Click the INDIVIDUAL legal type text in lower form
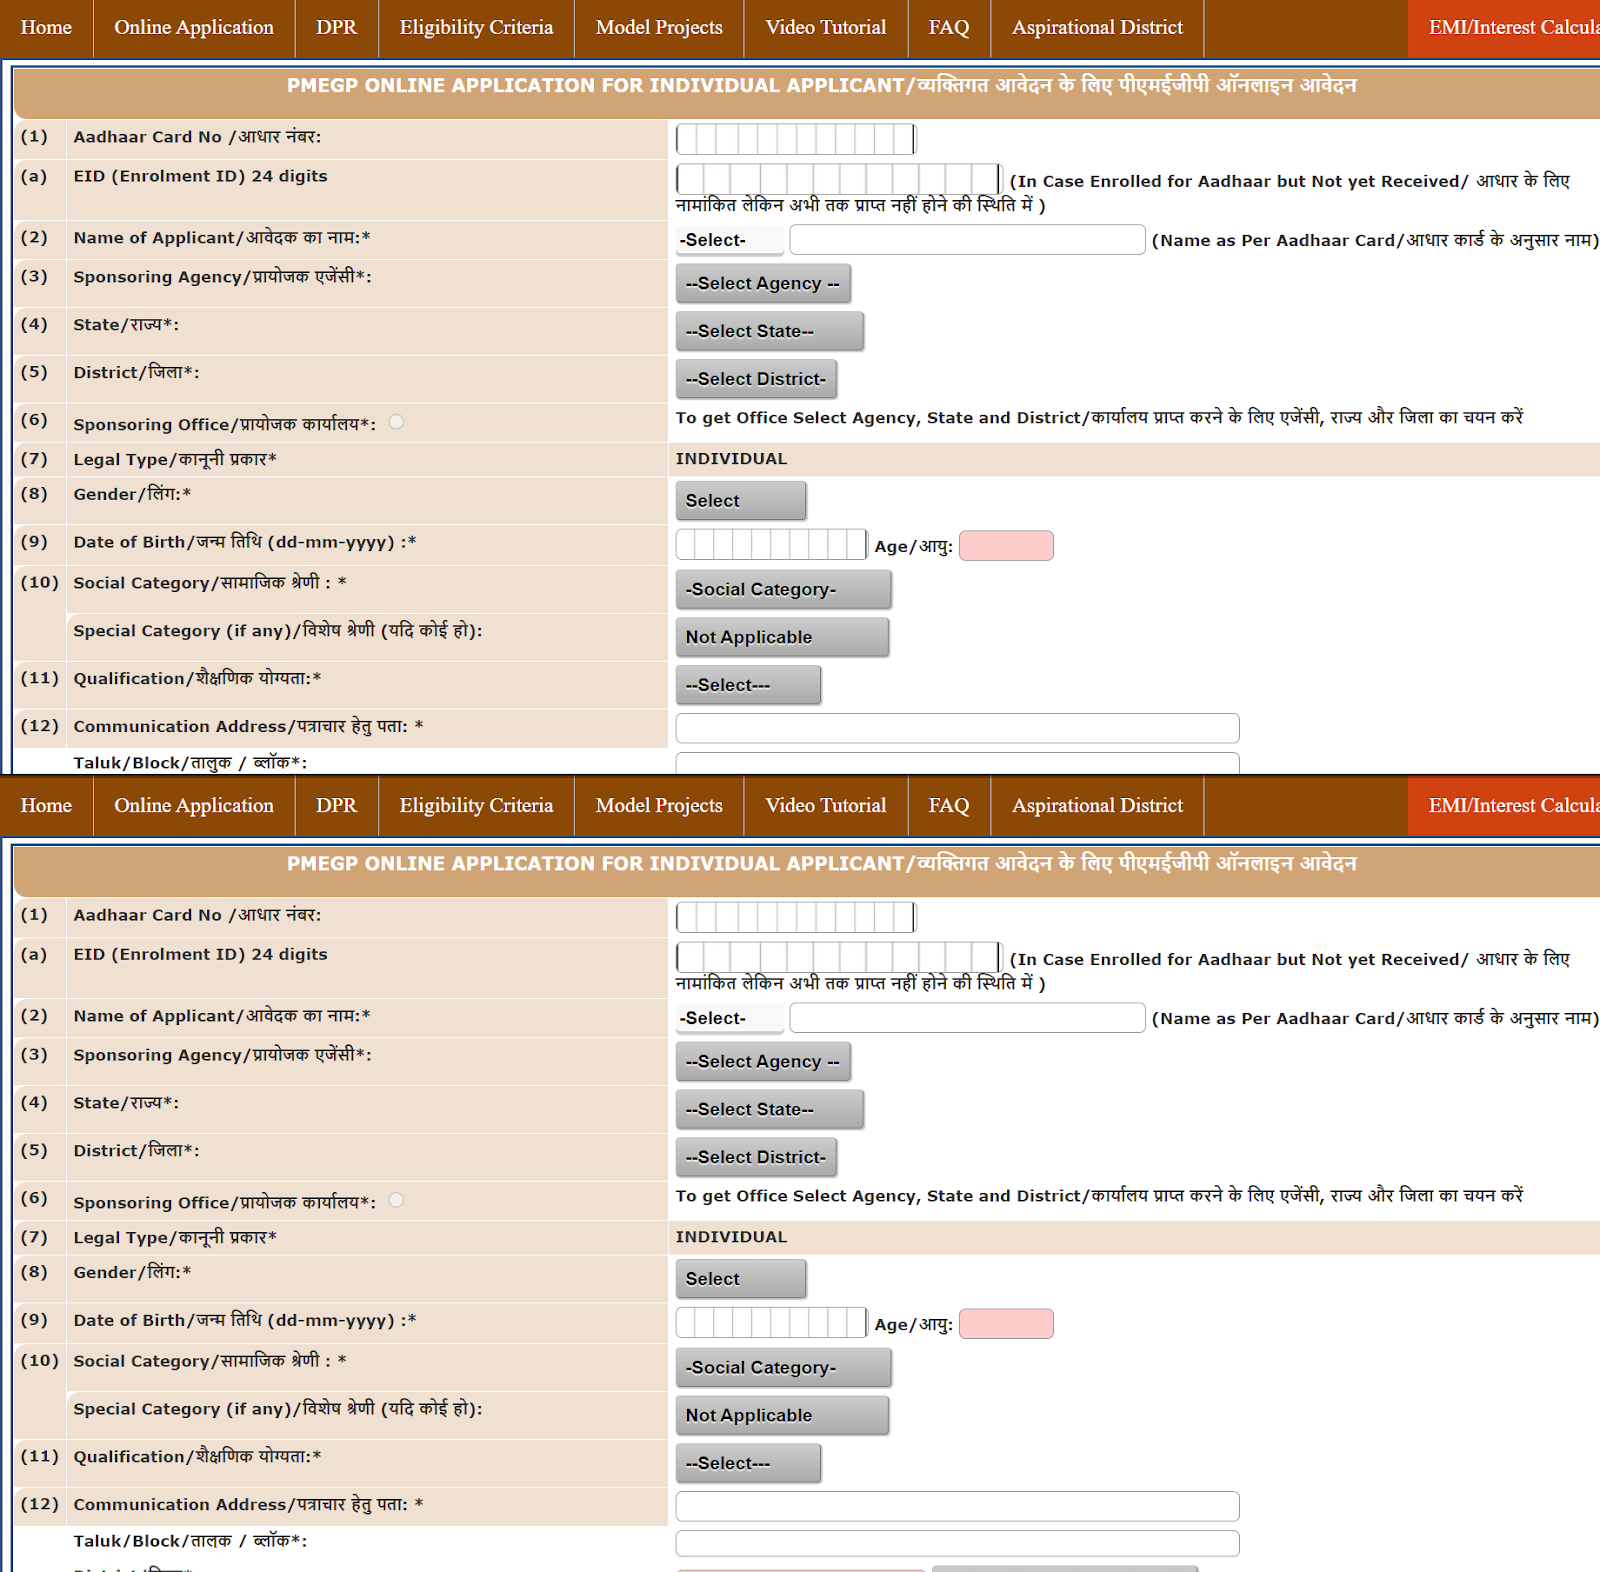The height and width of the screenshot is (1572, 1600). pyautogui.click(x=731, y=1237)
